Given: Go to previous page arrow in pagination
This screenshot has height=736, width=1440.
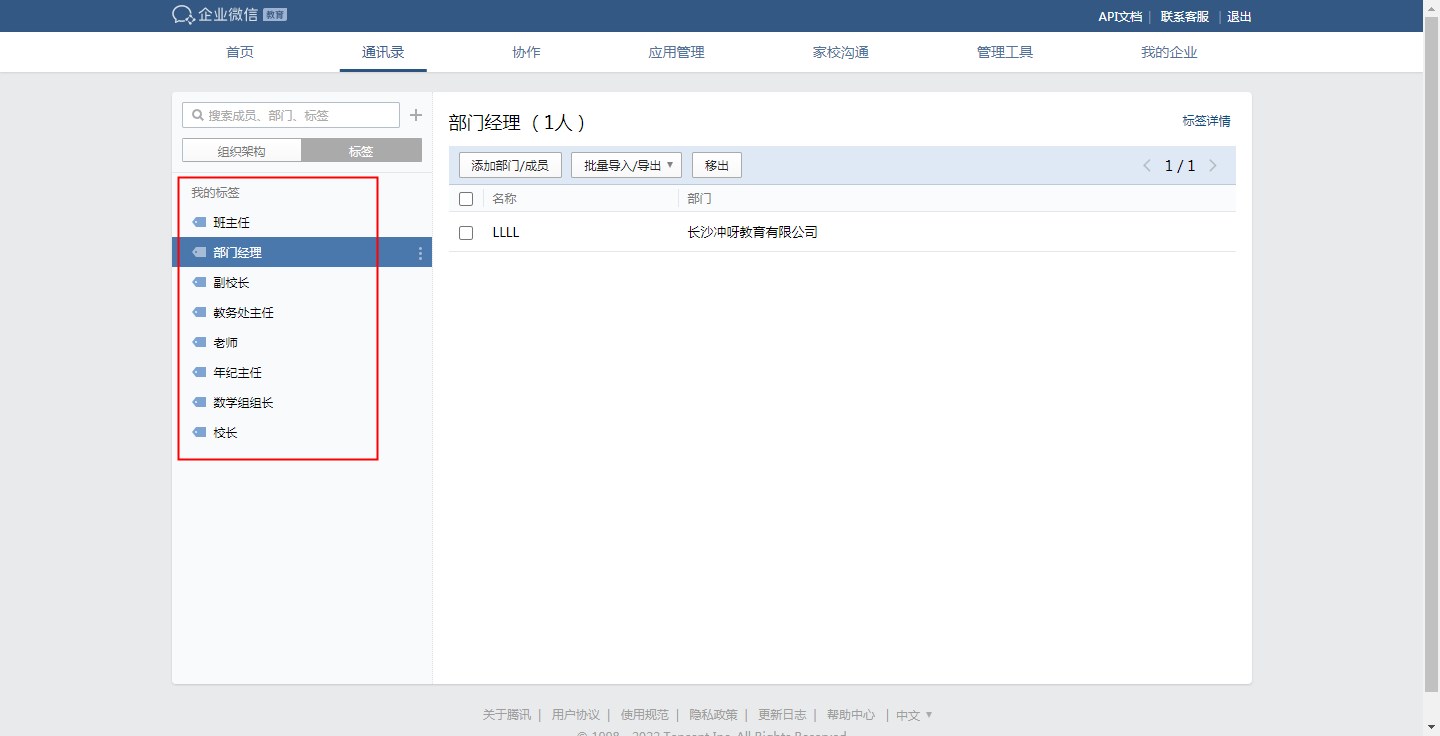Looking at the screenshot, I should pyautogui.click(x=1147, y=166).
